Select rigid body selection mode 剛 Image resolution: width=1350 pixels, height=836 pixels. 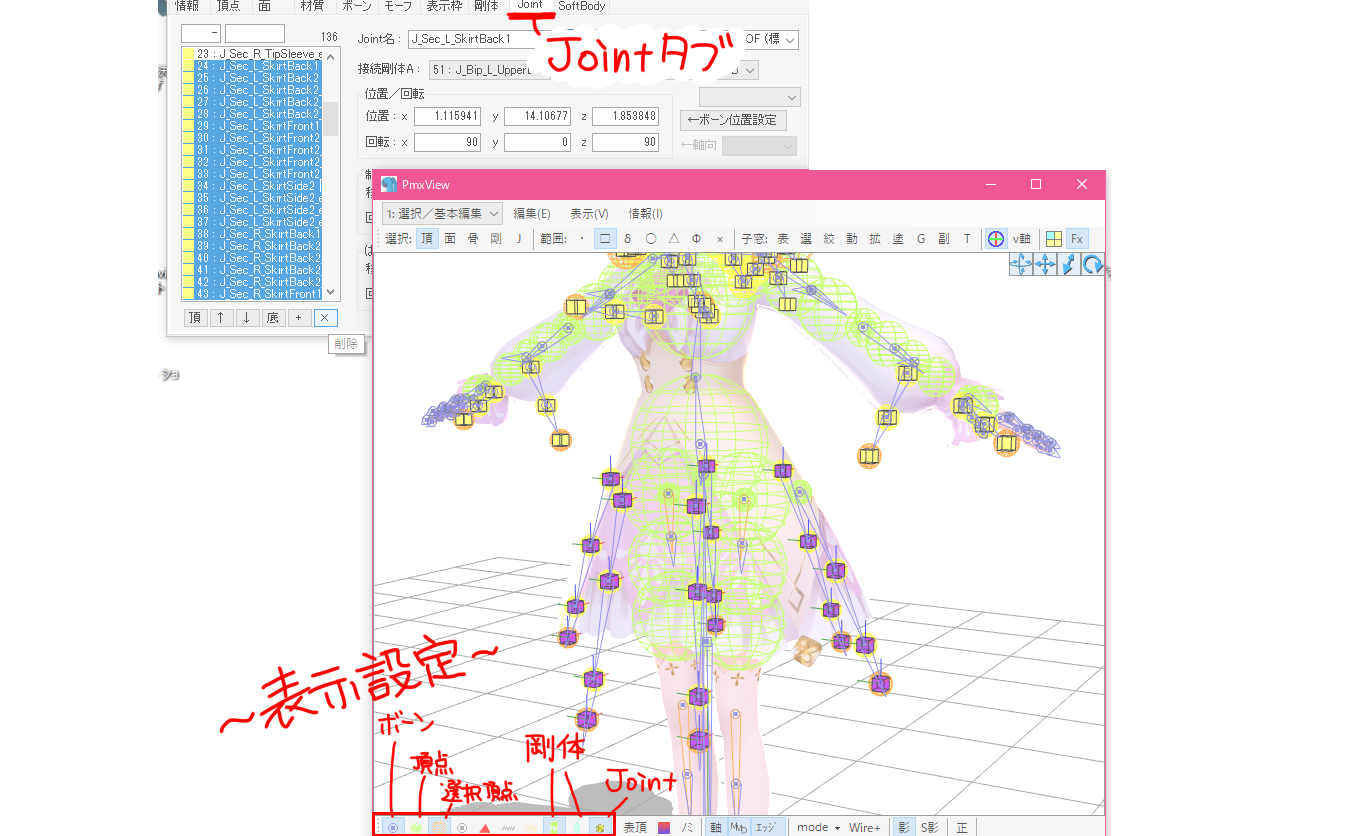point(495,239)
